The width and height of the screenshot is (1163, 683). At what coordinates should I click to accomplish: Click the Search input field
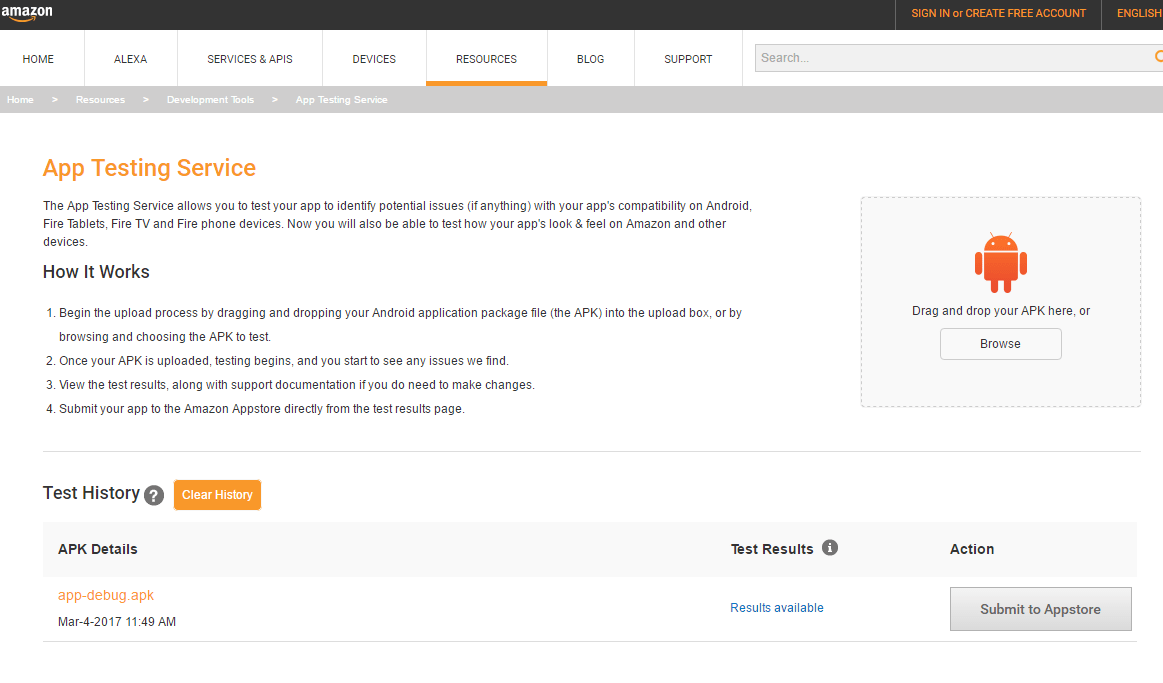point(950,58)
